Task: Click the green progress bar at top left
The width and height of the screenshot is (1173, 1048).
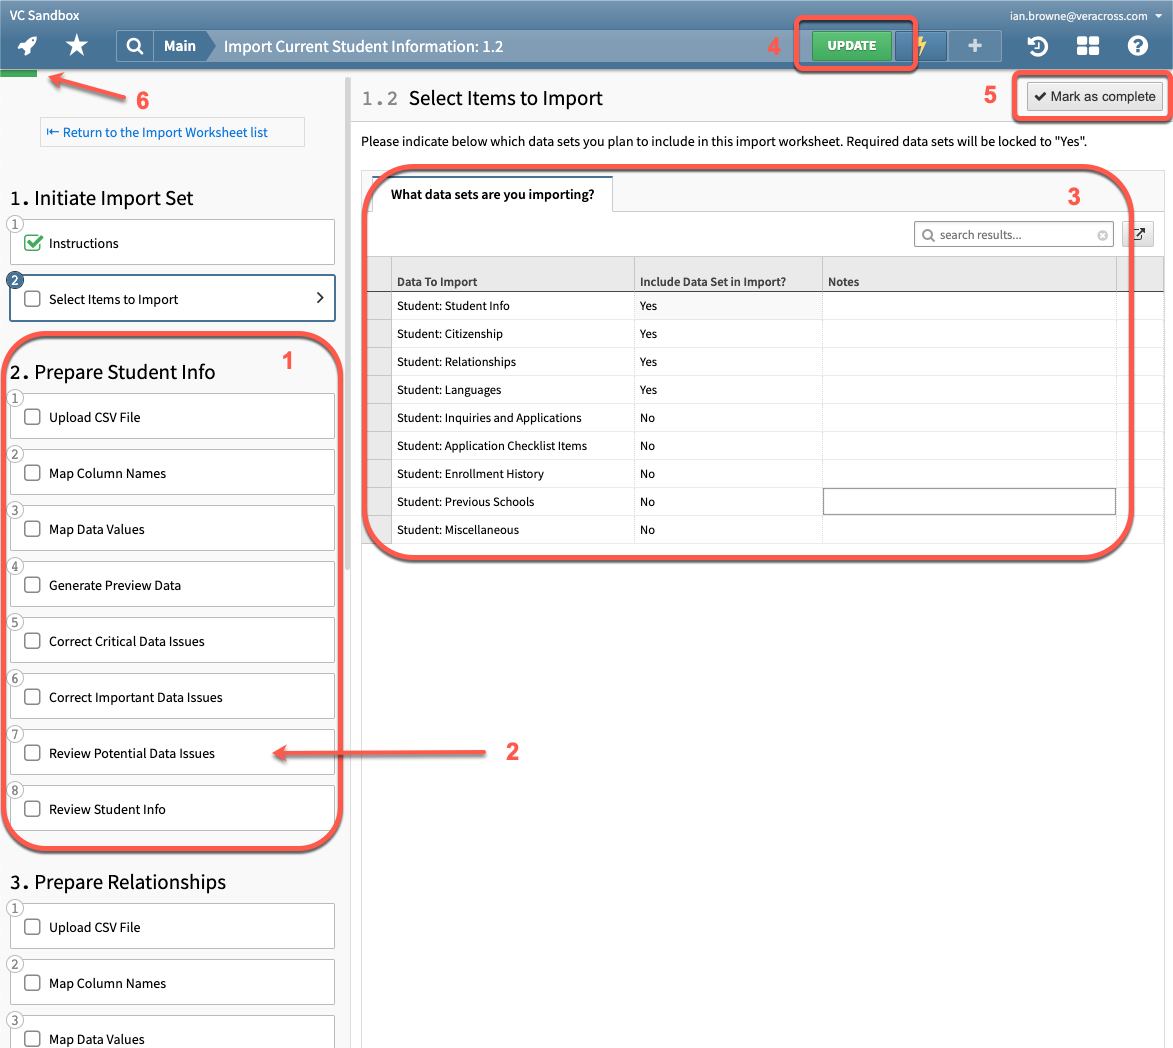Action: tap(19, 74)
